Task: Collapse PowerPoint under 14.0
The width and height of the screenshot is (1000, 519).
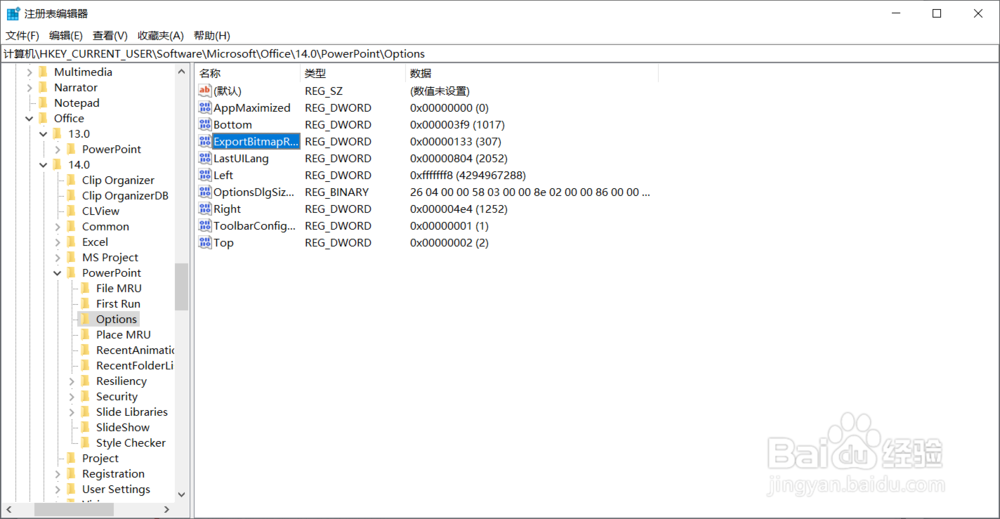Action: (57, 273)
